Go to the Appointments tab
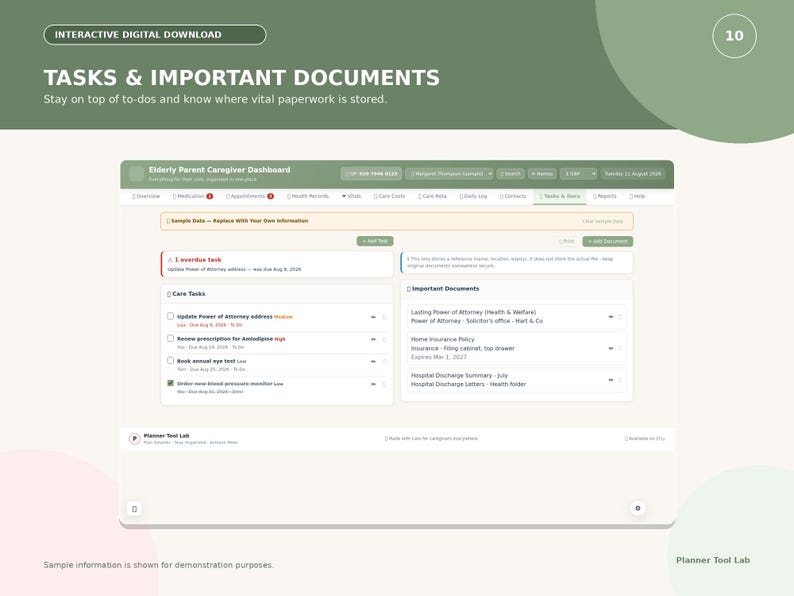 pos(250,196)
